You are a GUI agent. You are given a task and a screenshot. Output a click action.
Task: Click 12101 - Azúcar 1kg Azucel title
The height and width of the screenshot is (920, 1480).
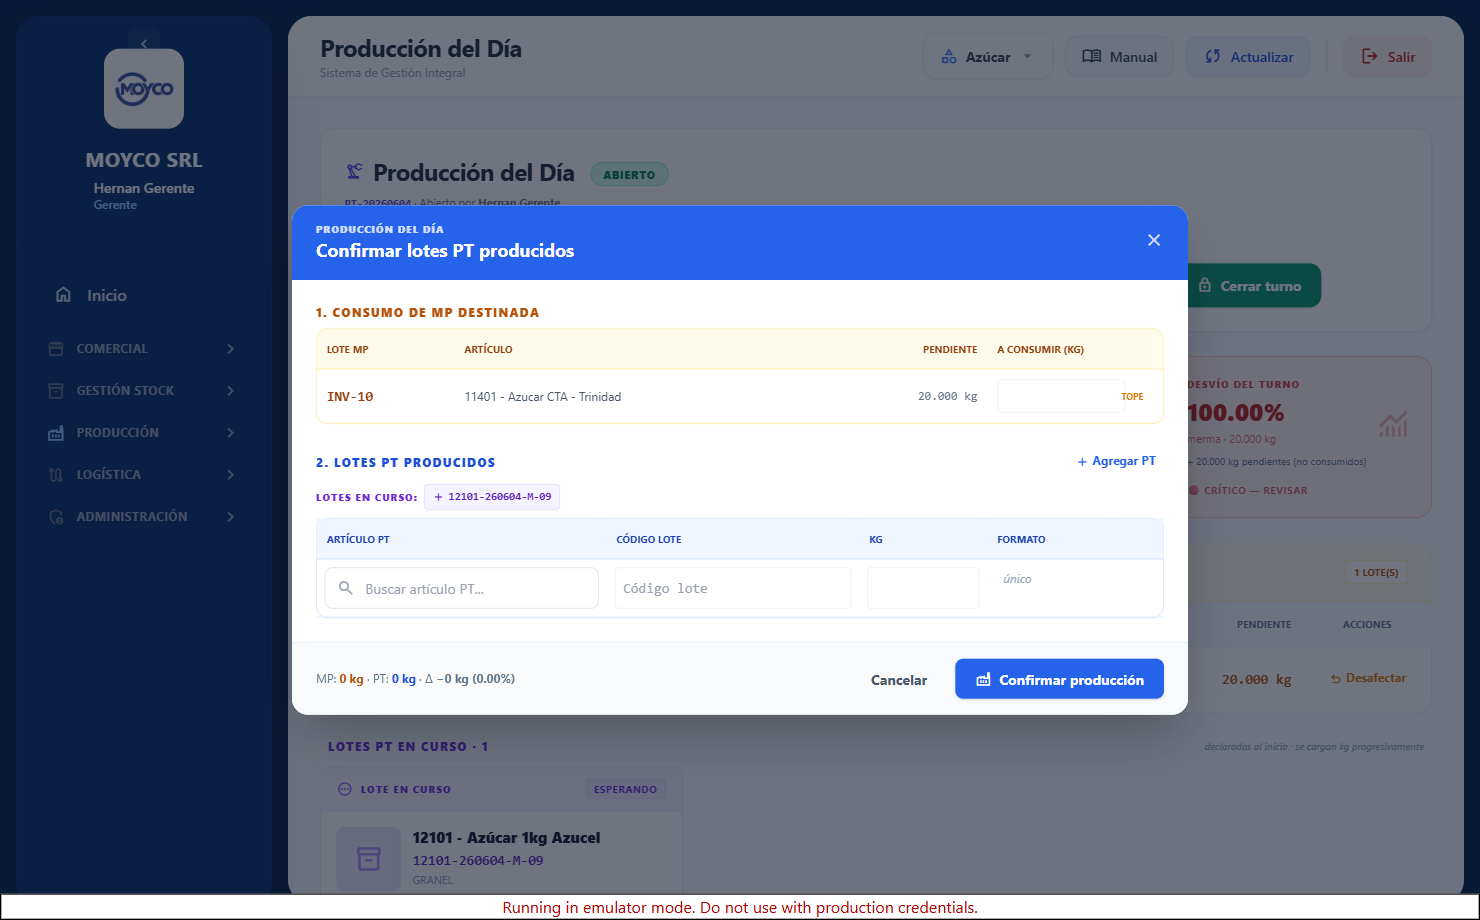(506, 838)
